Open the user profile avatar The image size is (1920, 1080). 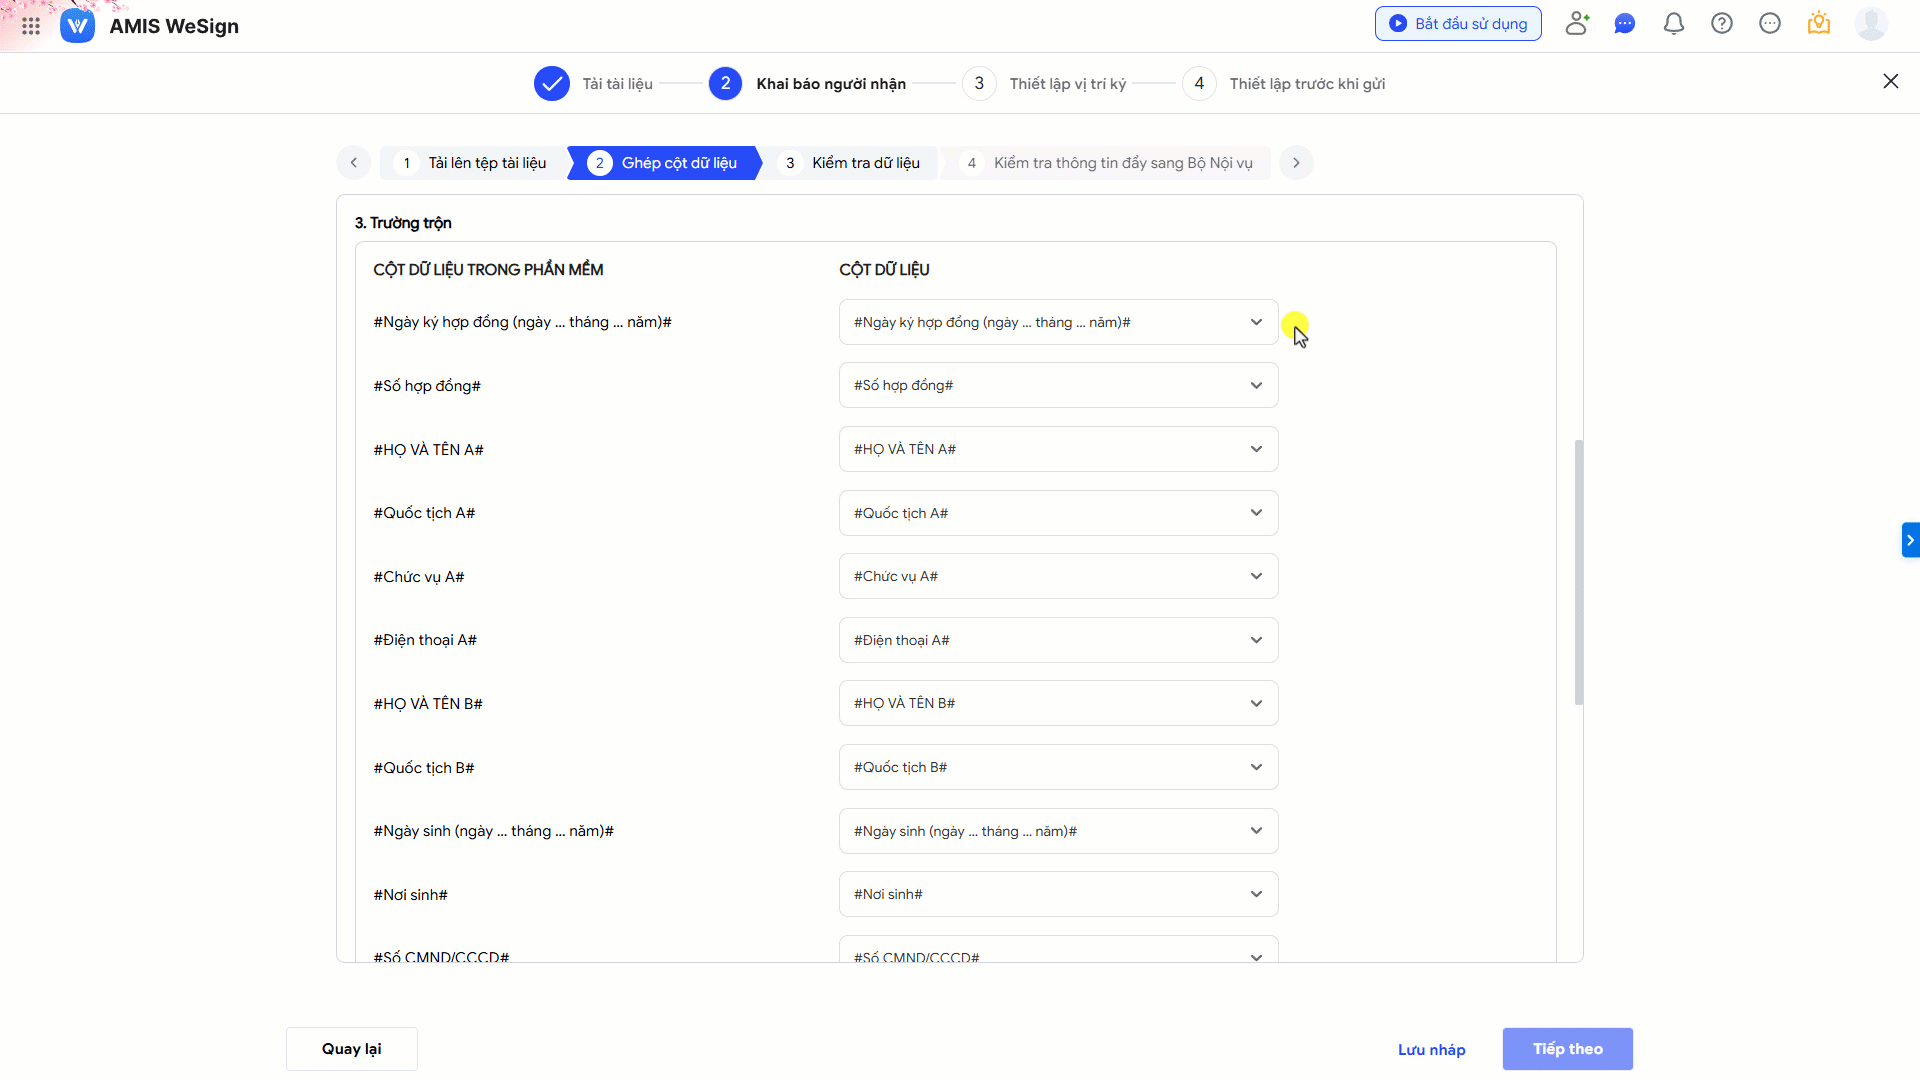[x=1870, y=23]
